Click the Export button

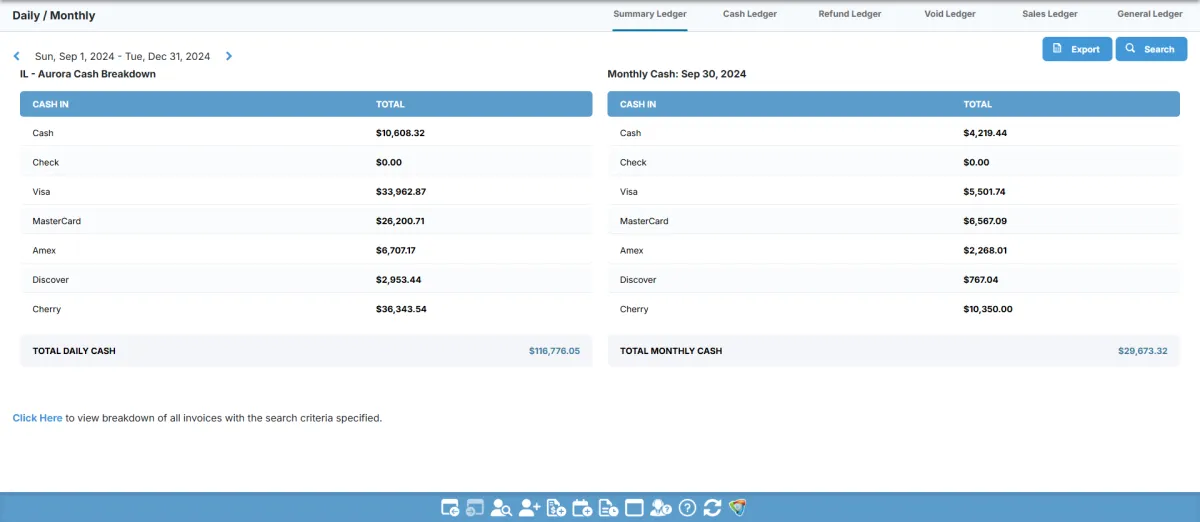pos(1077,49)
